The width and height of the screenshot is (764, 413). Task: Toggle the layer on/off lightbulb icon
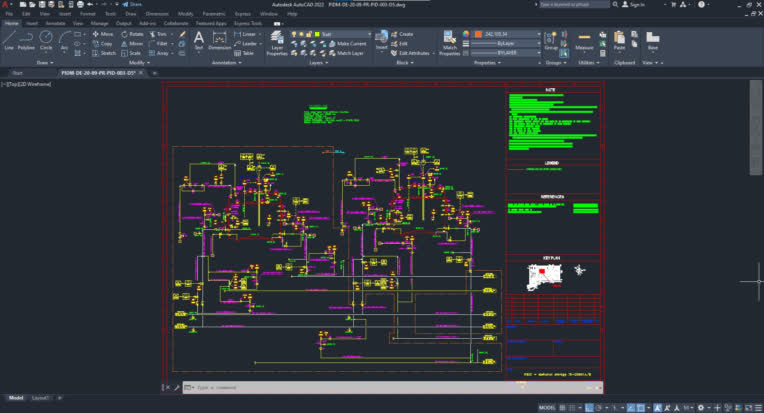tap(294, 34)
